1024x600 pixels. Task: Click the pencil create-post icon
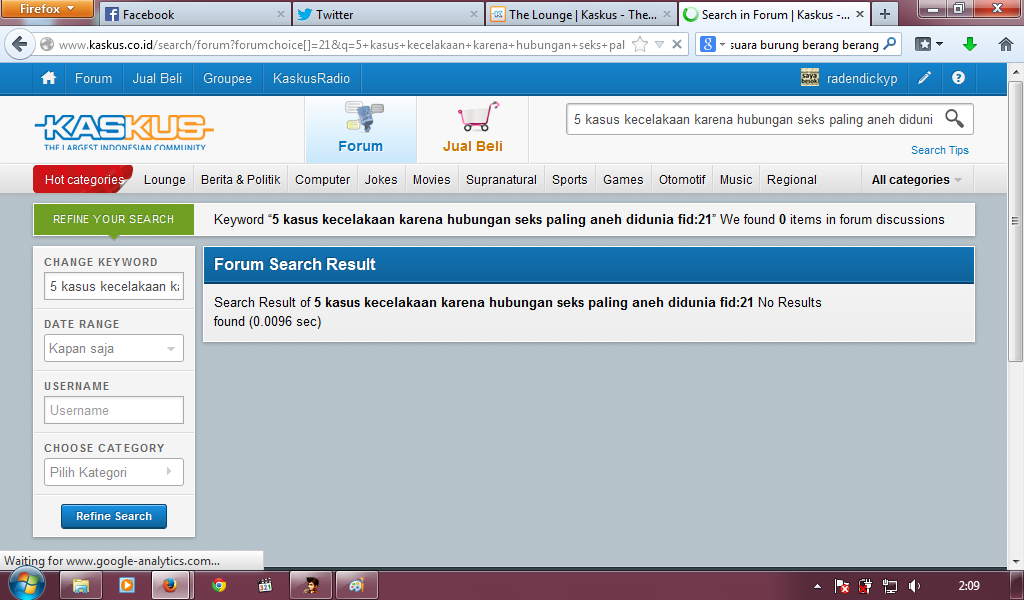click(x=924, y=78)
